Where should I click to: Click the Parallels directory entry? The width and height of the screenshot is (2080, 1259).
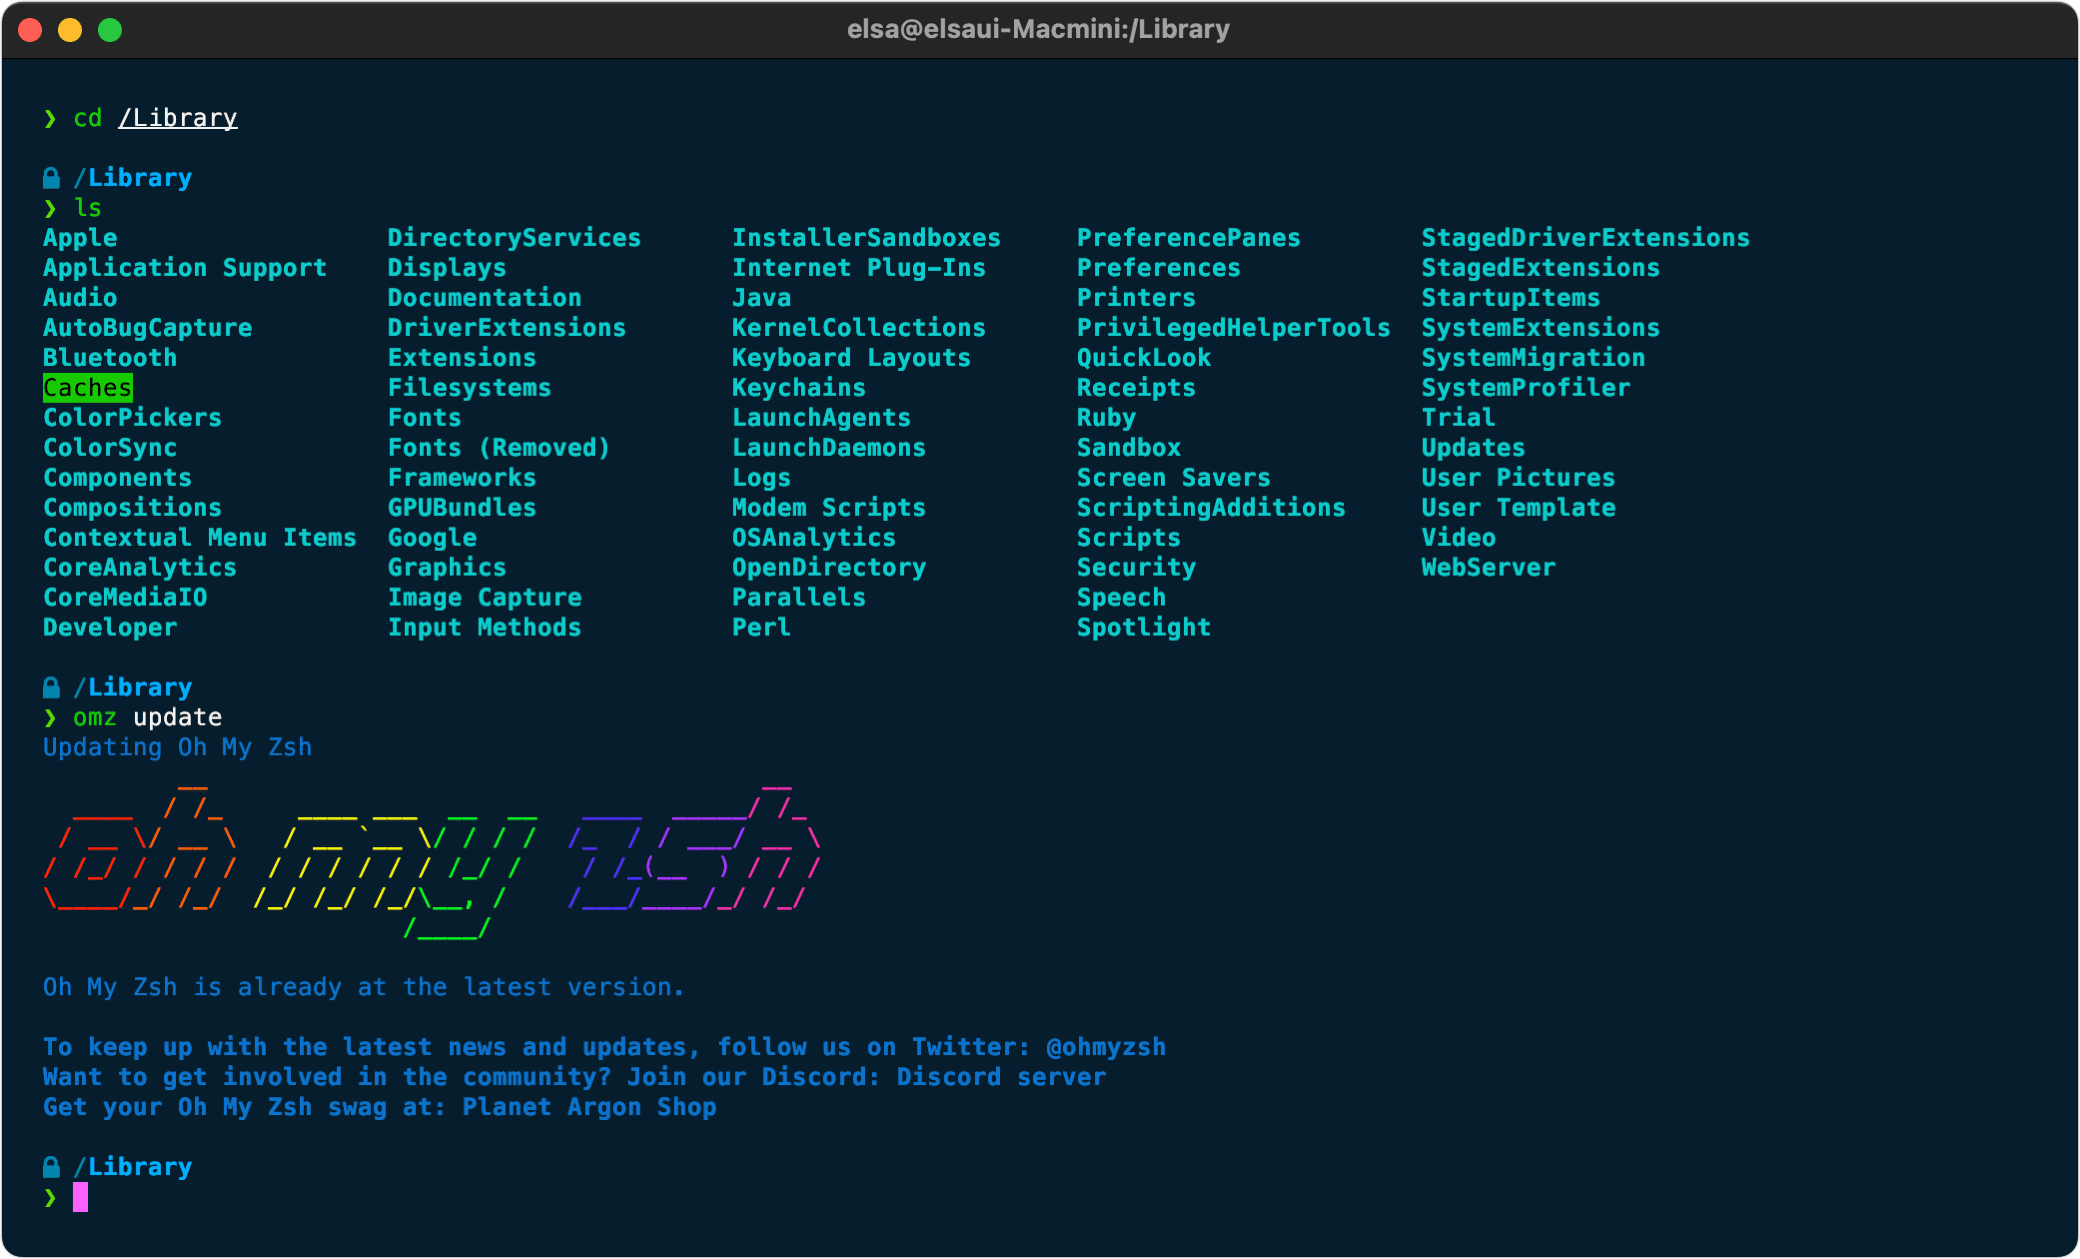798,598
